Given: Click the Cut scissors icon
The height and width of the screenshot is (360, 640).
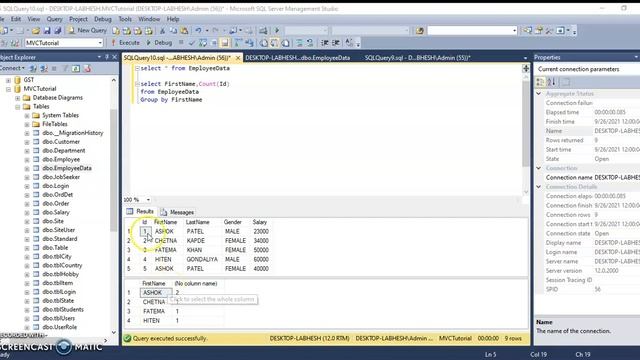Looking at the screenshot, I should (x=162, y=31).
